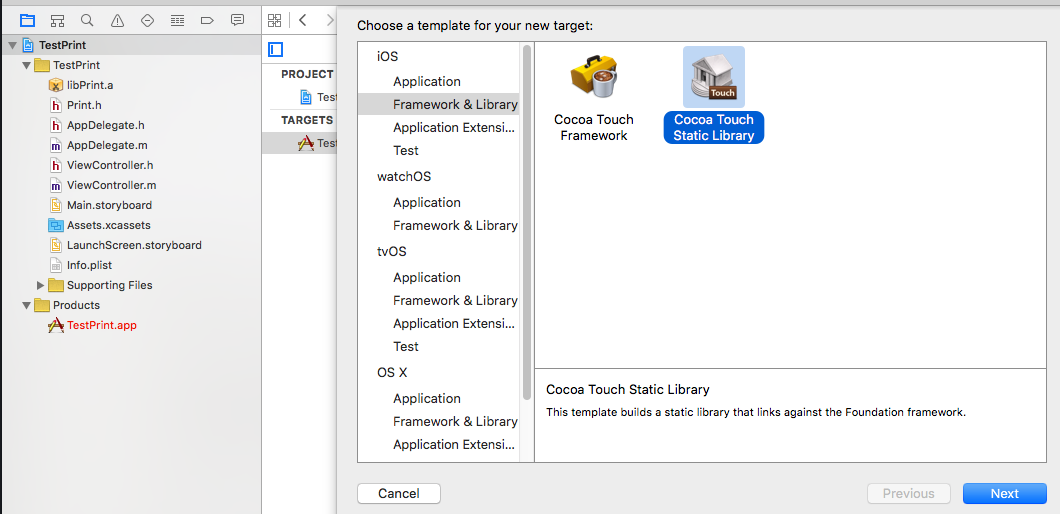The image size is (1060, 514).
Task: Show the Breakpoint navigator icon
Action: pos(207,20)
